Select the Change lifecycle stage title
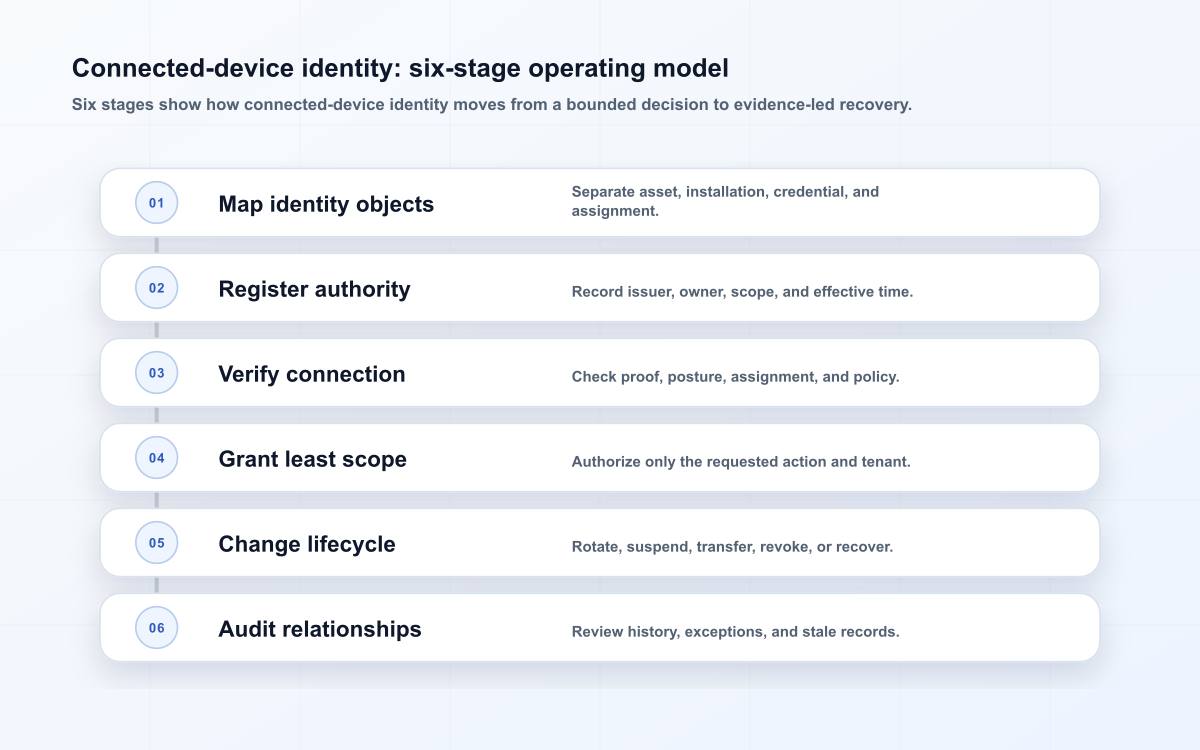 point(307,544)
